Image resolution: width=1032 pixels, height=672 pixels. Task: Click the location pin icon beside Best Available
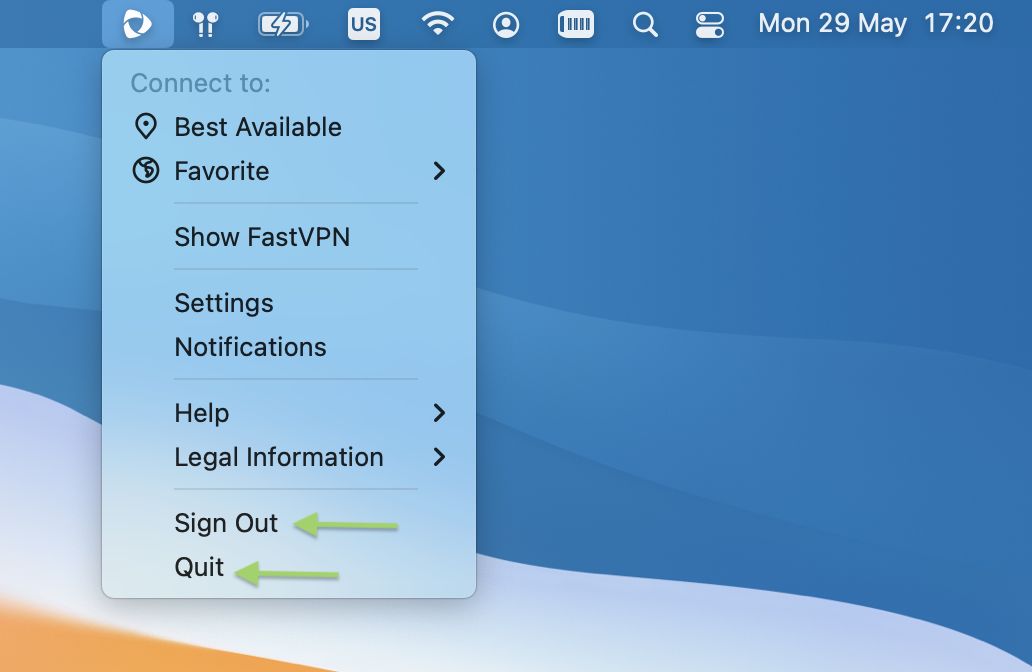click(x=146, y=127)
